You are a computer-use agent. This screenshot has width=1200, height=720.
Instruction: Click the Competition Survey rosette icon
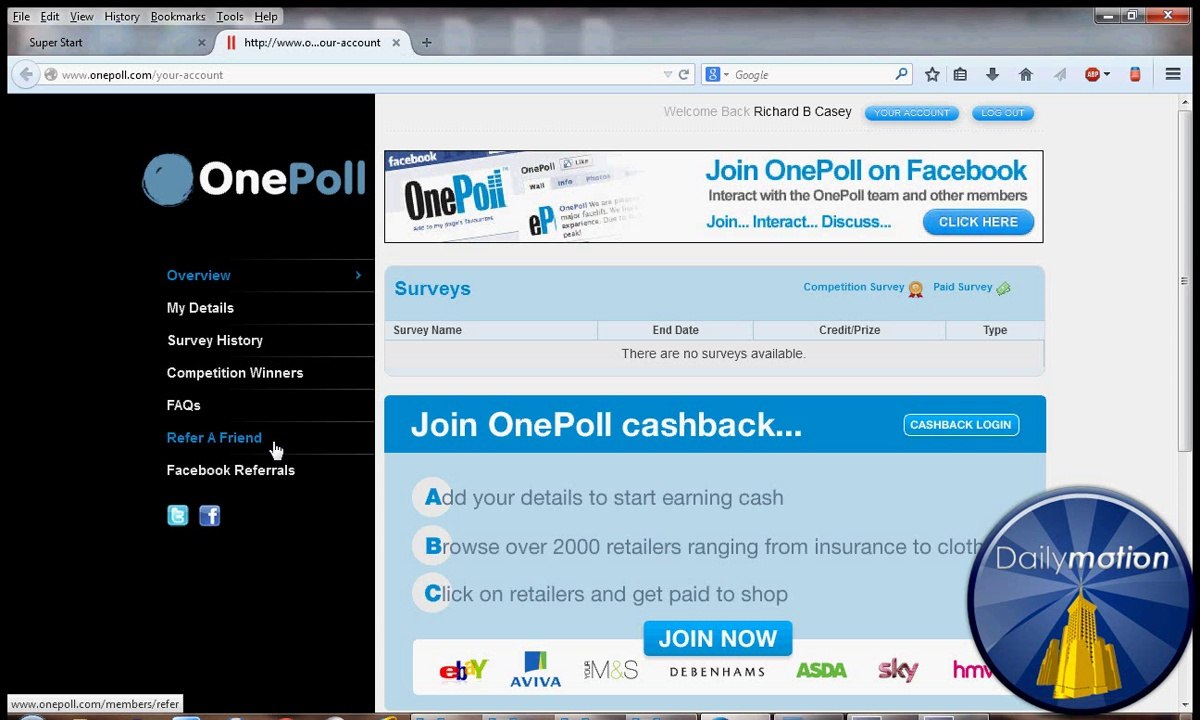[x=916, y=289]
